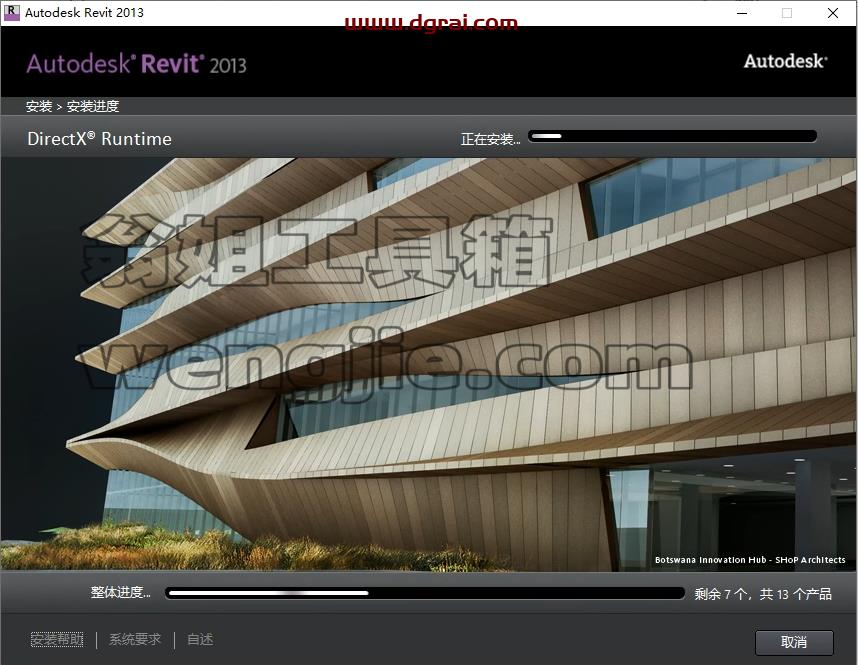Open the Installation Help (安装帮助) link
The image size is (858, 665).
pos(57,639)
